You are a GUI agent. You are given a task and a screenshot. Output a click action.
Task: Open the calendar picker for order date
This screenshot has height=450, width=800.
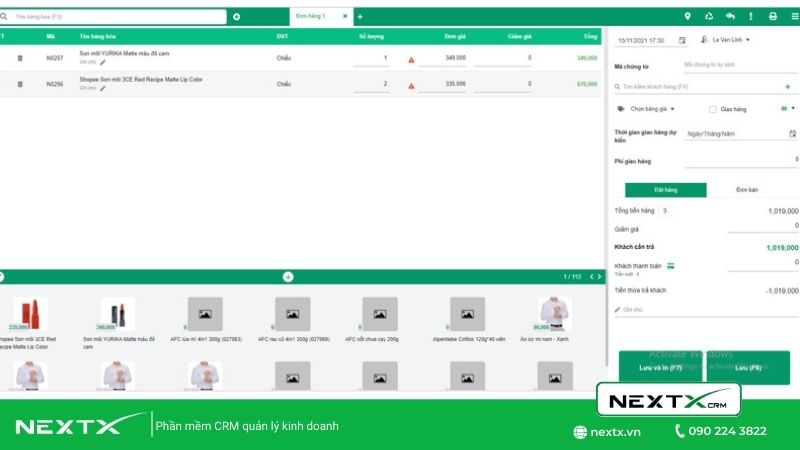click(x=682, y=40)
